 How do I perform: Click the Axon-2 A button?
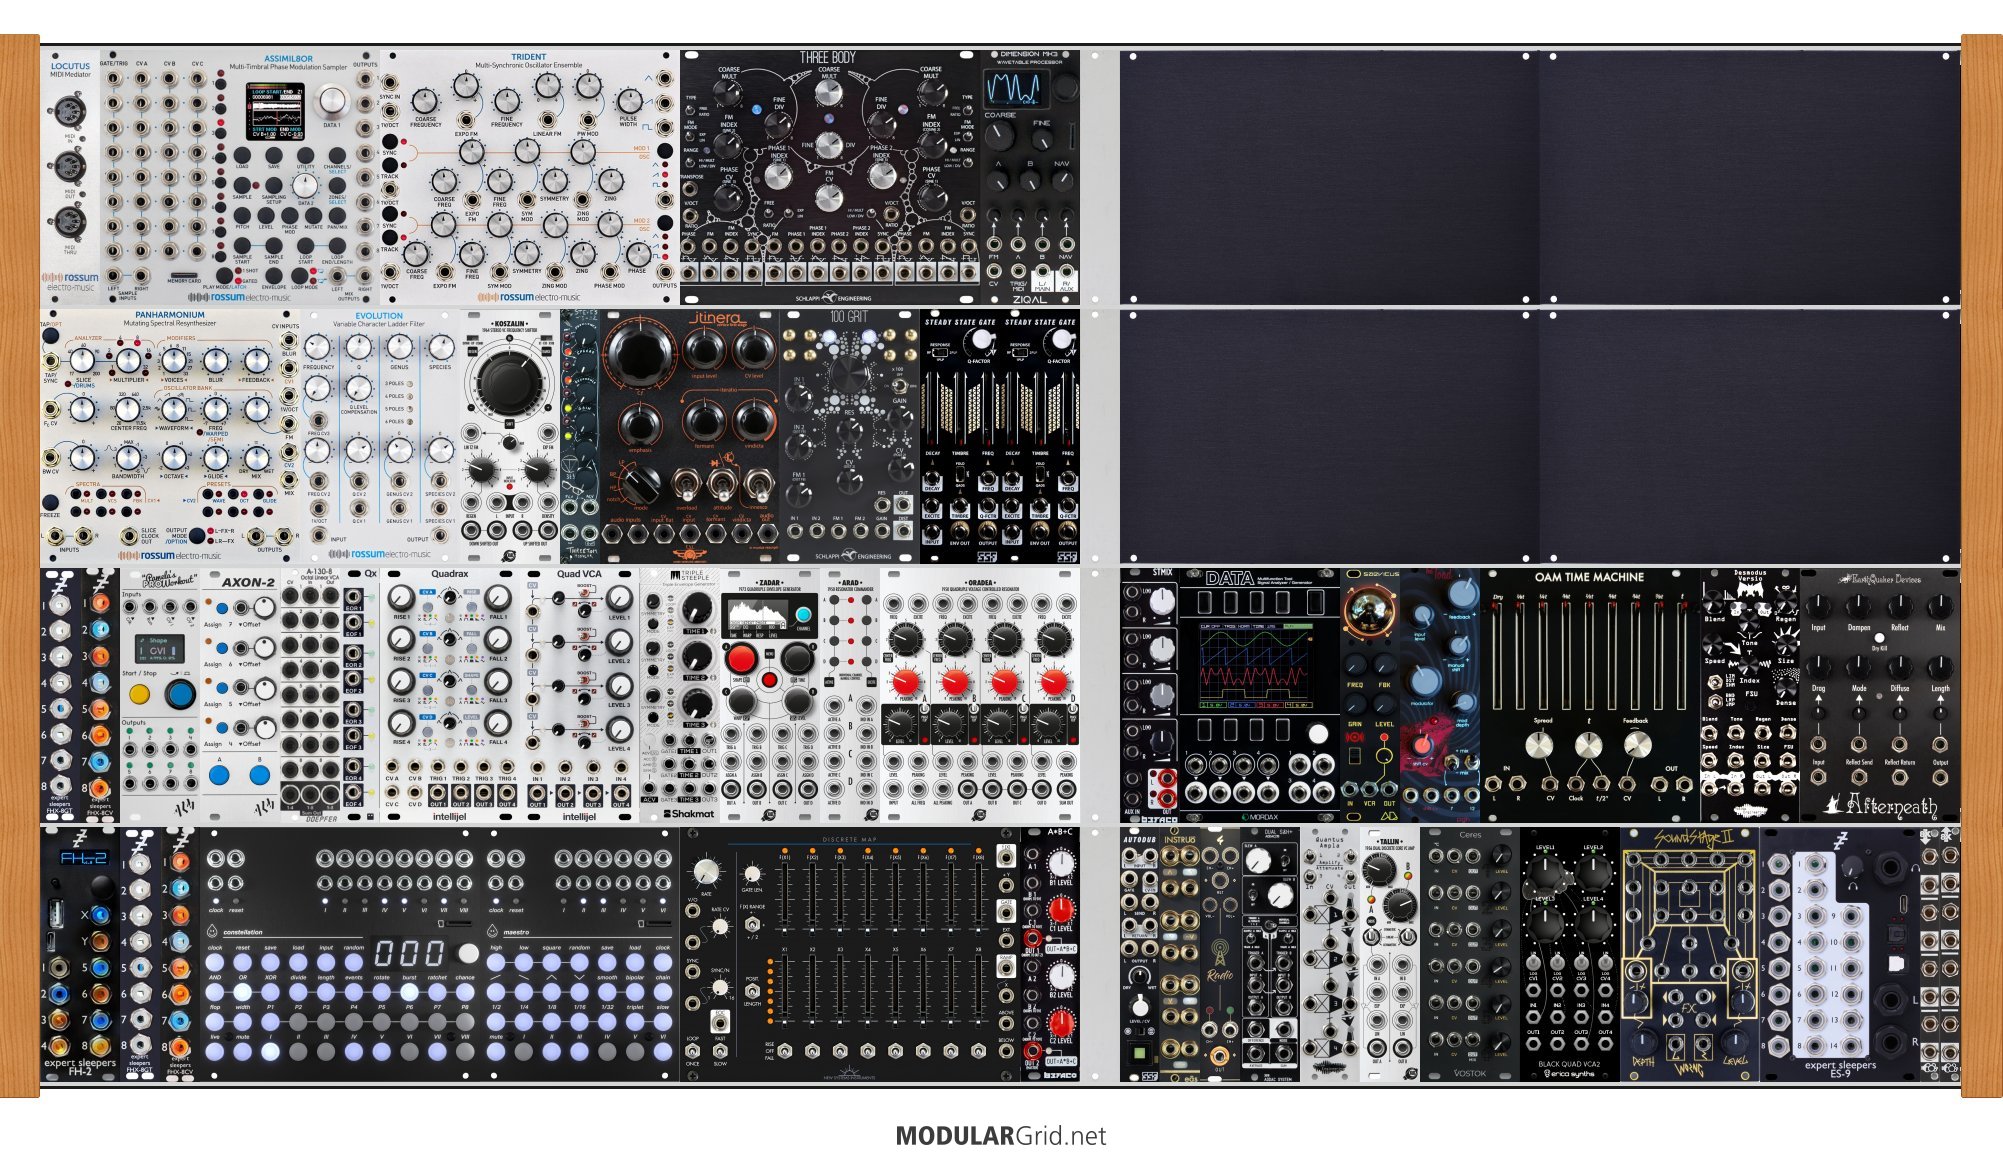220,775
